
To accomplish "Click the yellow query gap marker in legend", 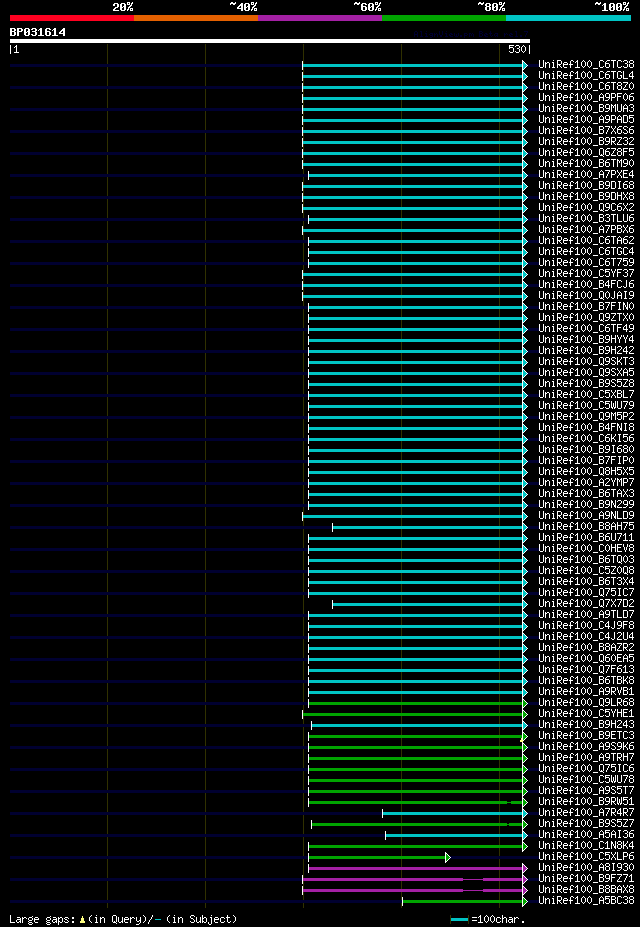I will pos(83,920).
